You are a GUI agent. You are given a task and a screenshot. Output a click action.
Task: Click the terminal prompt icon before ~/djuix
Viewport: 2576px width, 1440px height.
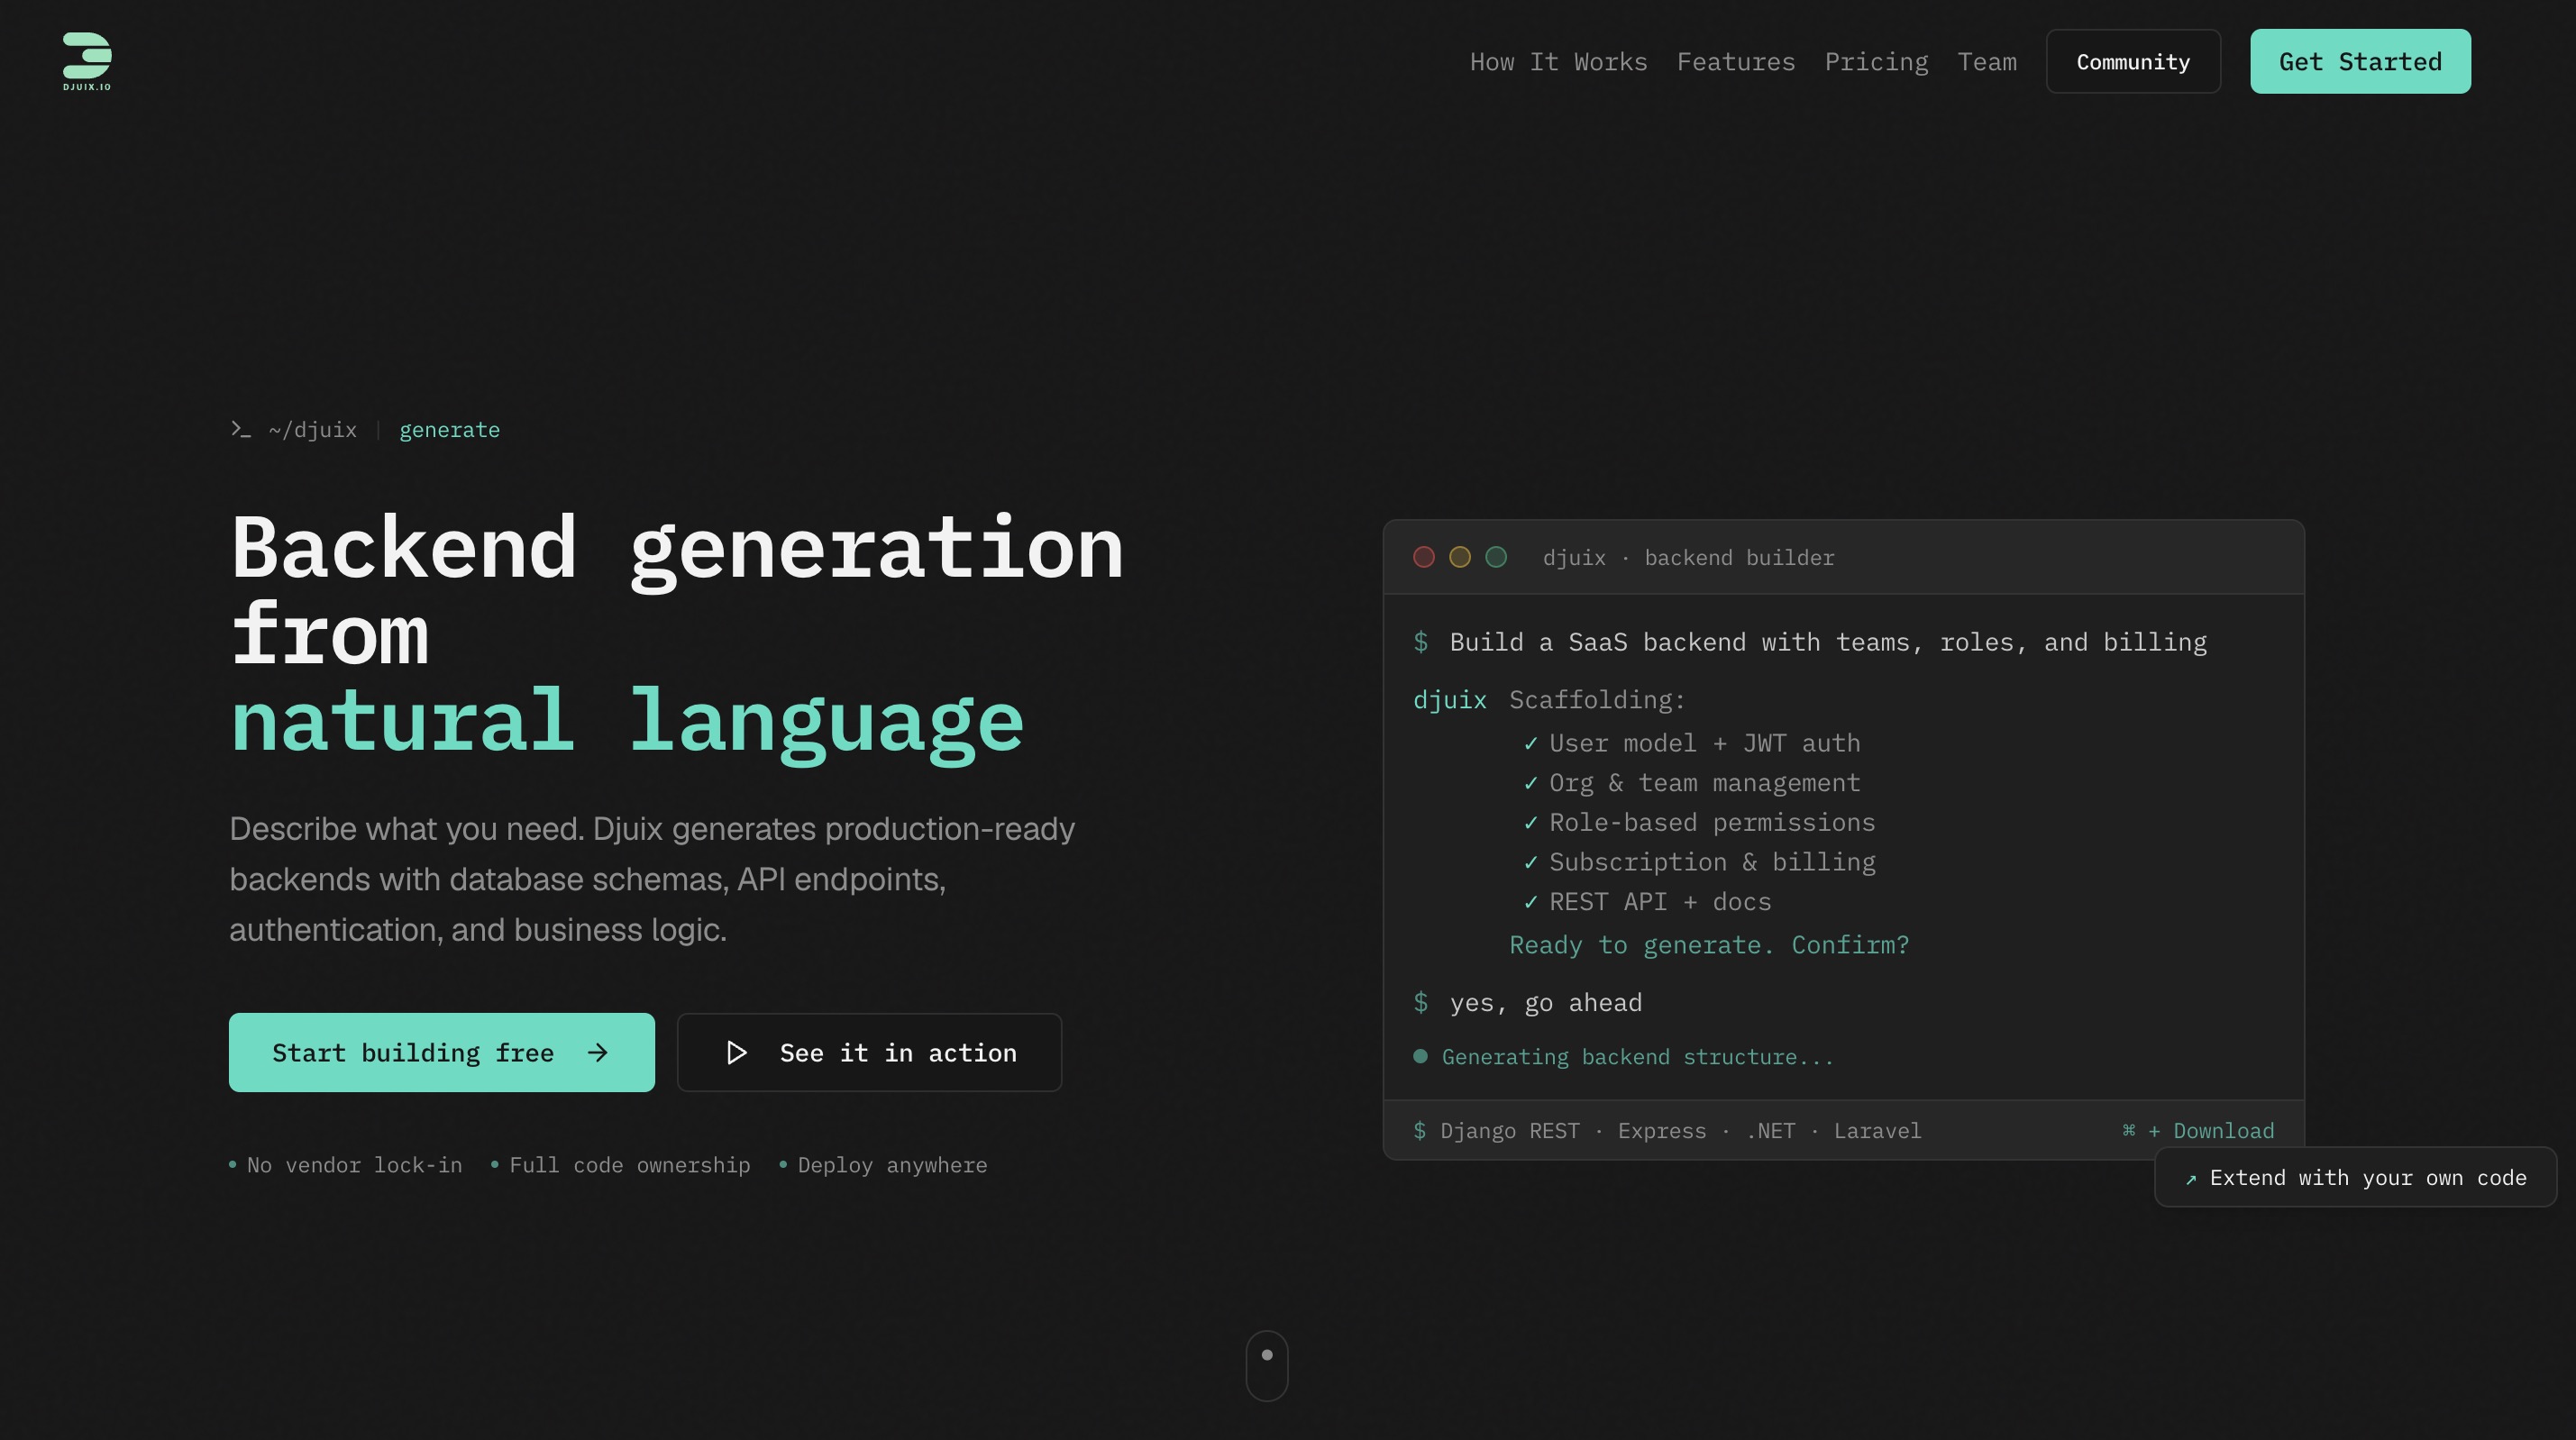pyautogui.click(x=240, y=429)
